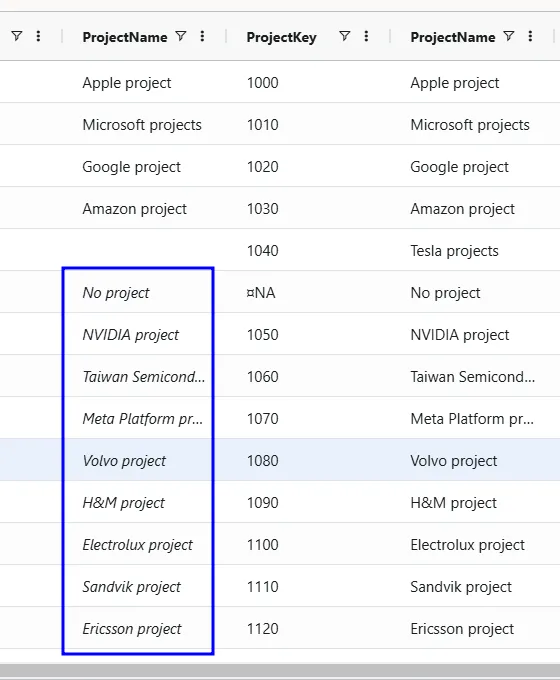
Task: Open the kebab menu in leftmost partial column
Action: pyautogui.click(x=38, y=36)
